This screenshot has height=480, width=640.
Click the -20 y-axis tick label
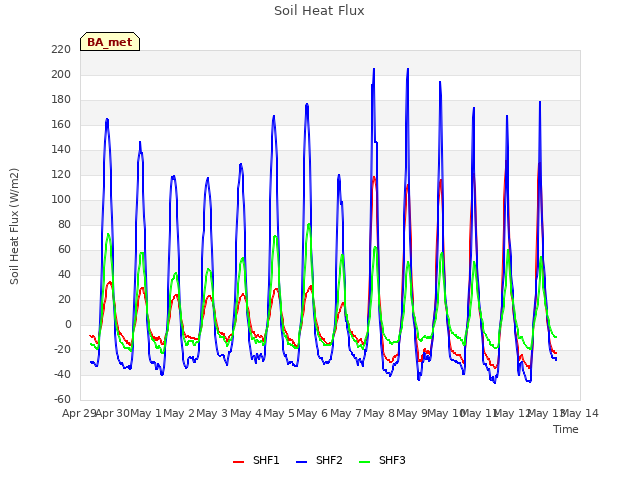(62, 349)
